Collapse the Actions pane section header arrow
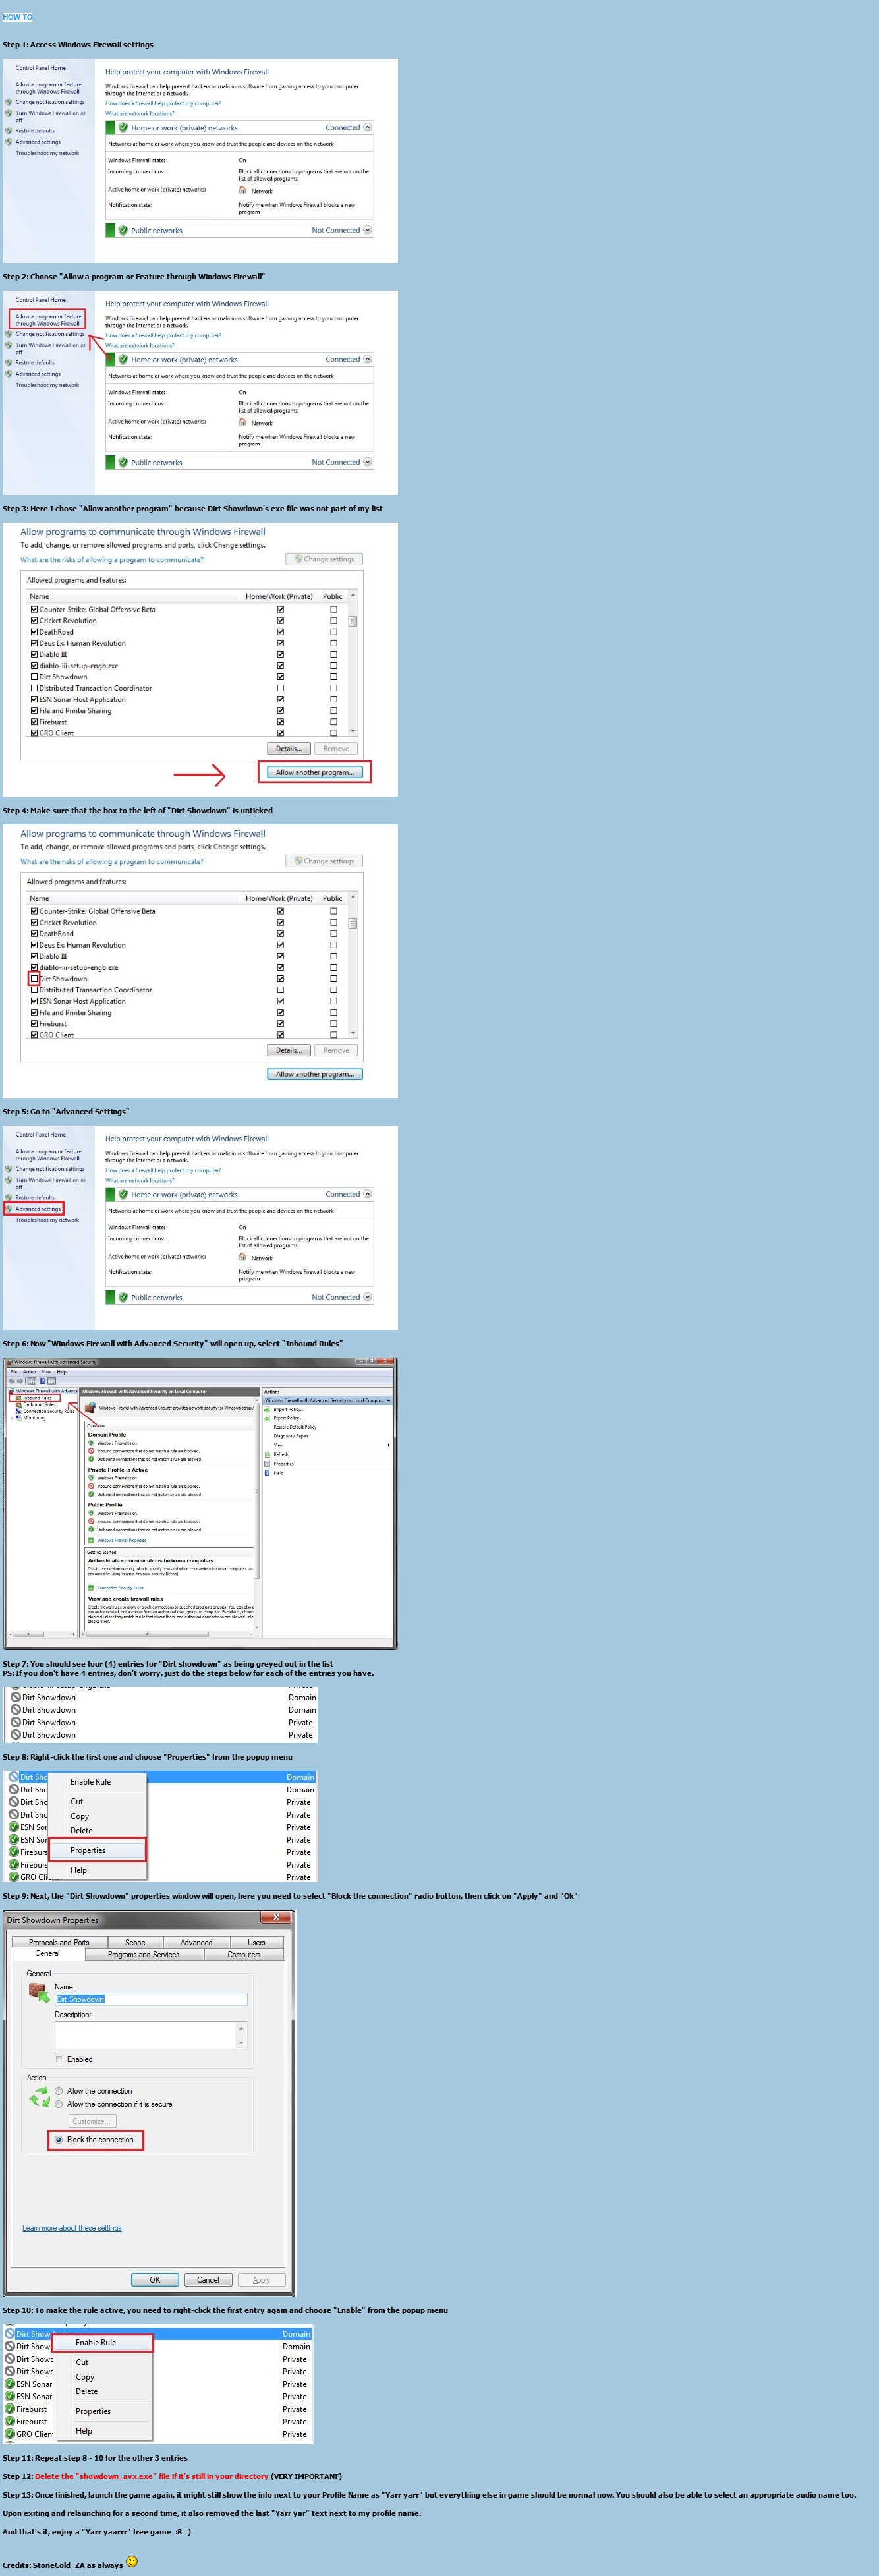 tap(389, 1400)
